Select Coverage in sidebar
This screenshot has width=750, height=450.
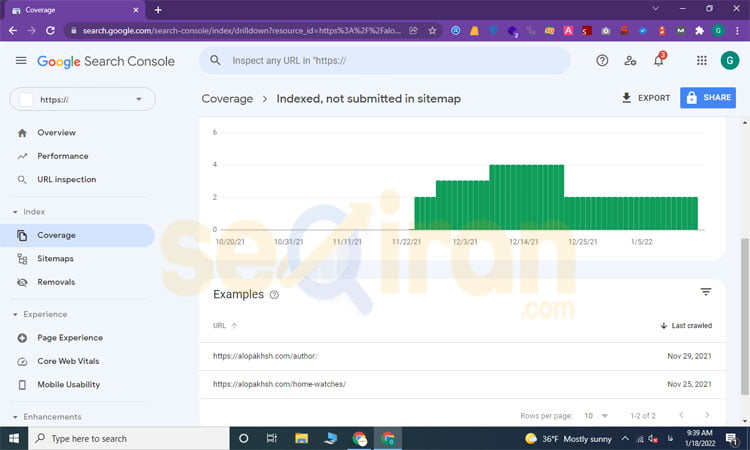(x=77, y=235)
